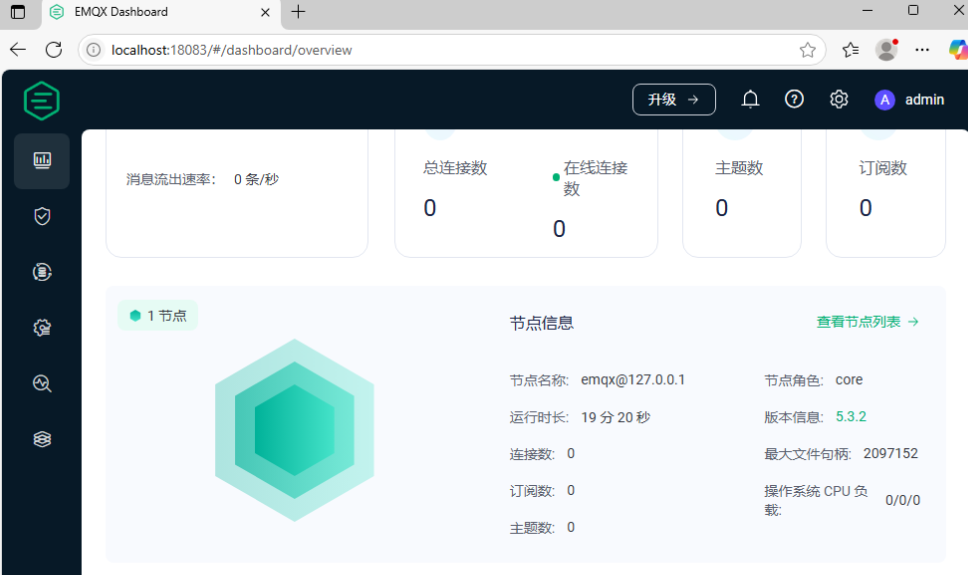Click the 总连接数 label
Image resolution: width=968 pixels, height=575 pixels.
455,168
